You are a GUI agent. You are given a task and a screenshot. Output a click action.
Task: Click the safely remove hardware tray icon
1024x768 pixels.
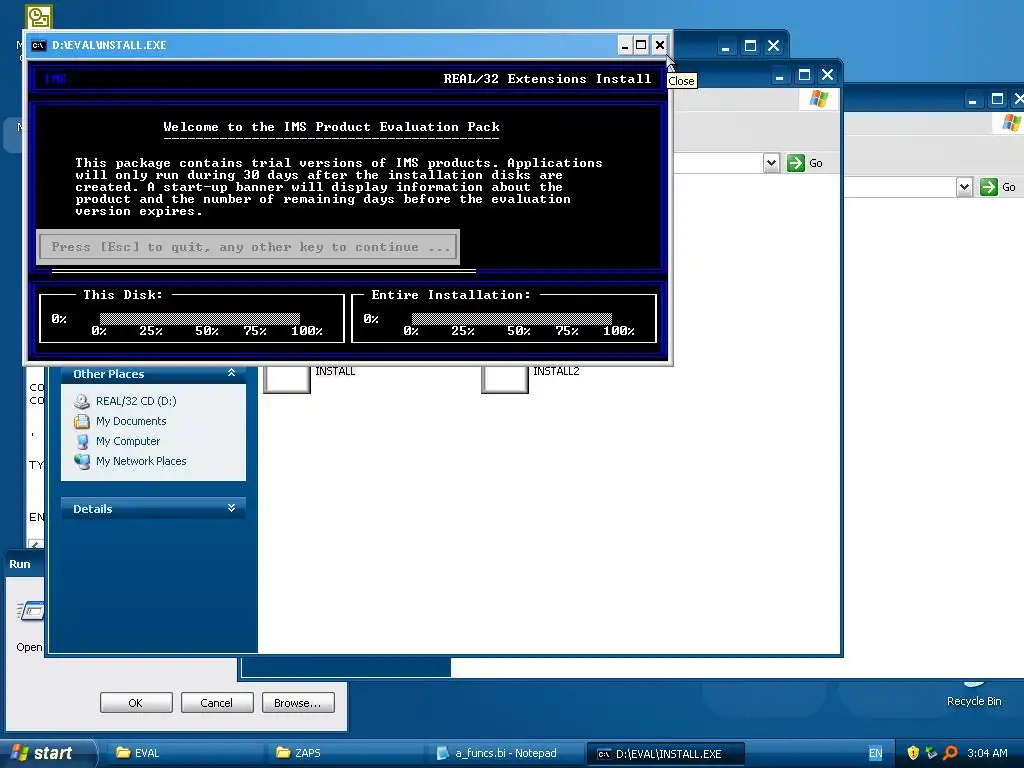click(x=931, y=753)
